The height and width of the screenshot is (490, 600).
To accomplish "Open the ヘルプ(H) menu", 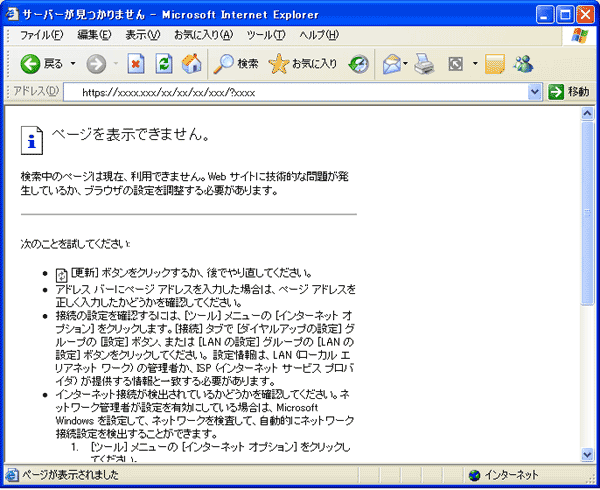I will [x=319, y=35].
